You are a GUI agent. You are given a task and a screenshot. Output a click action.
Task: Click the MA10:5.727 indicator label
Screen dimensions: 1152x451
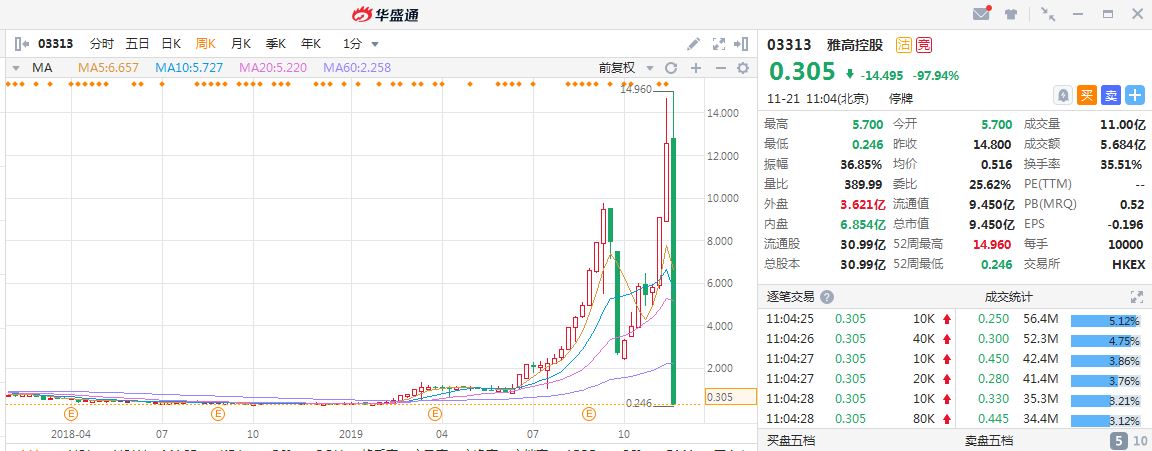189,68
